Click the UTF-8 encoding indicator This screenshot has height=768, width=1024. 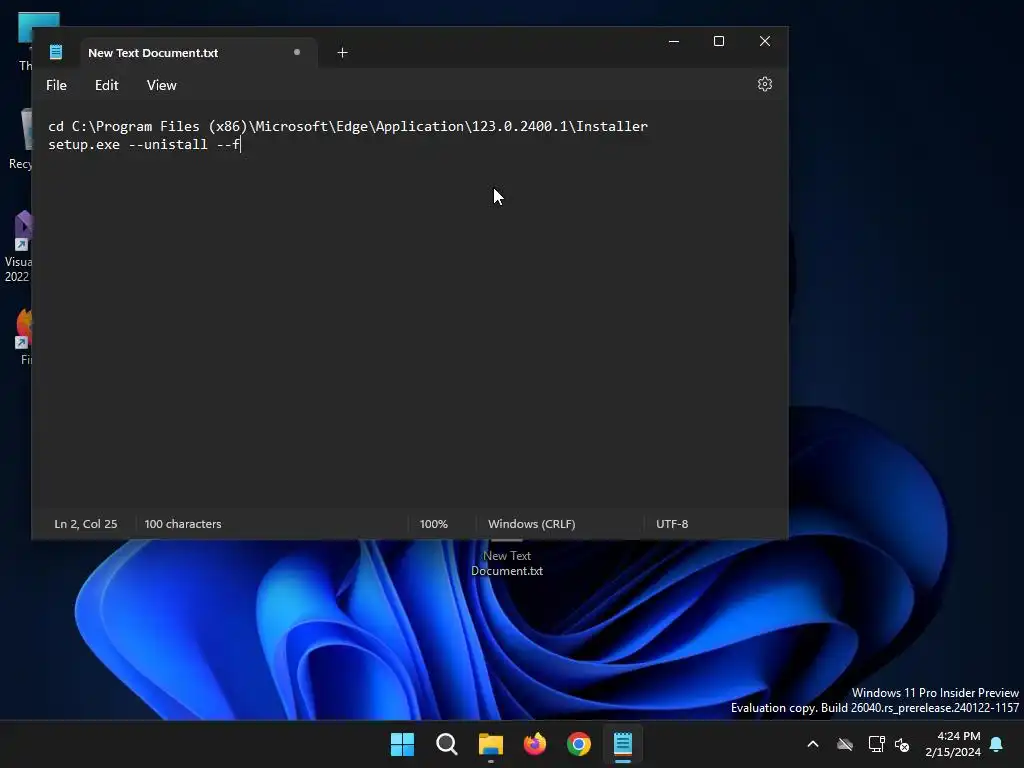pyautogui.click(x=672, y=524)
